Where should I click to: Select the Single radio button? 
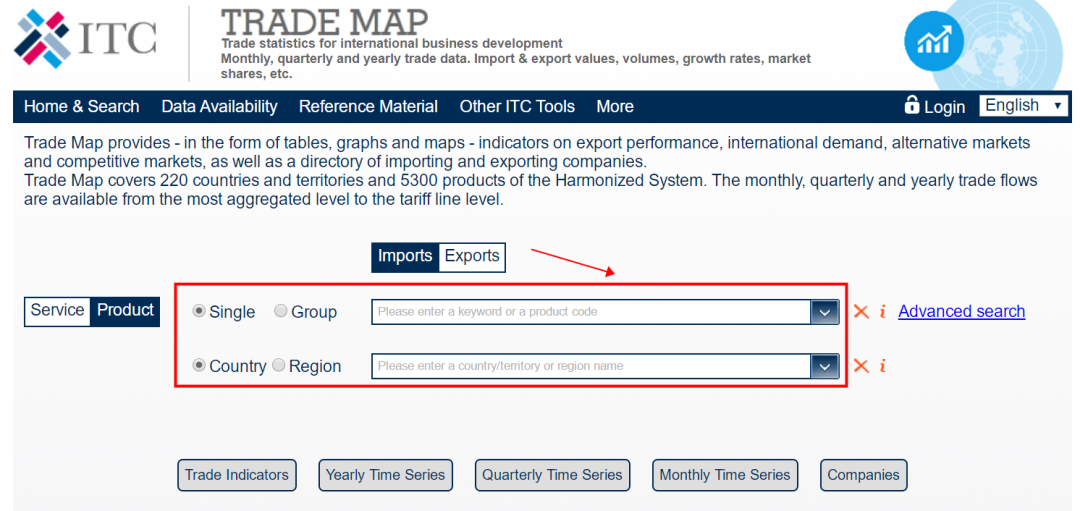coord(199,311)
